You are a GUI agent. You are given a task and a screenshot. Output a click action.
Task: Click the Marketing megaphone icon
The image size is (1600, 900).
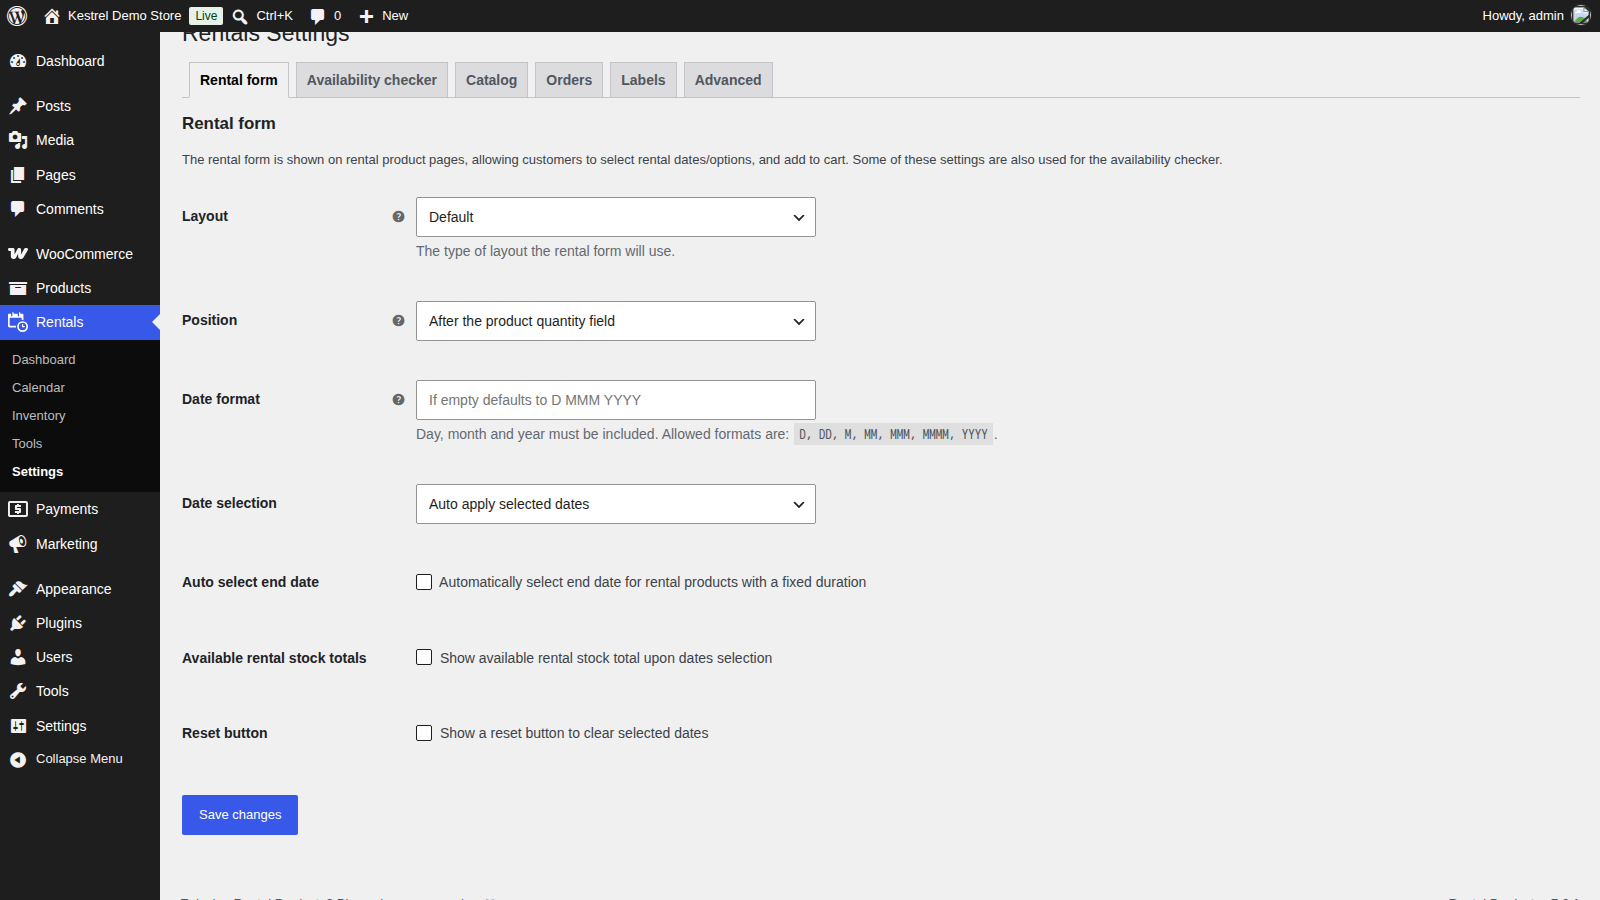18,544
